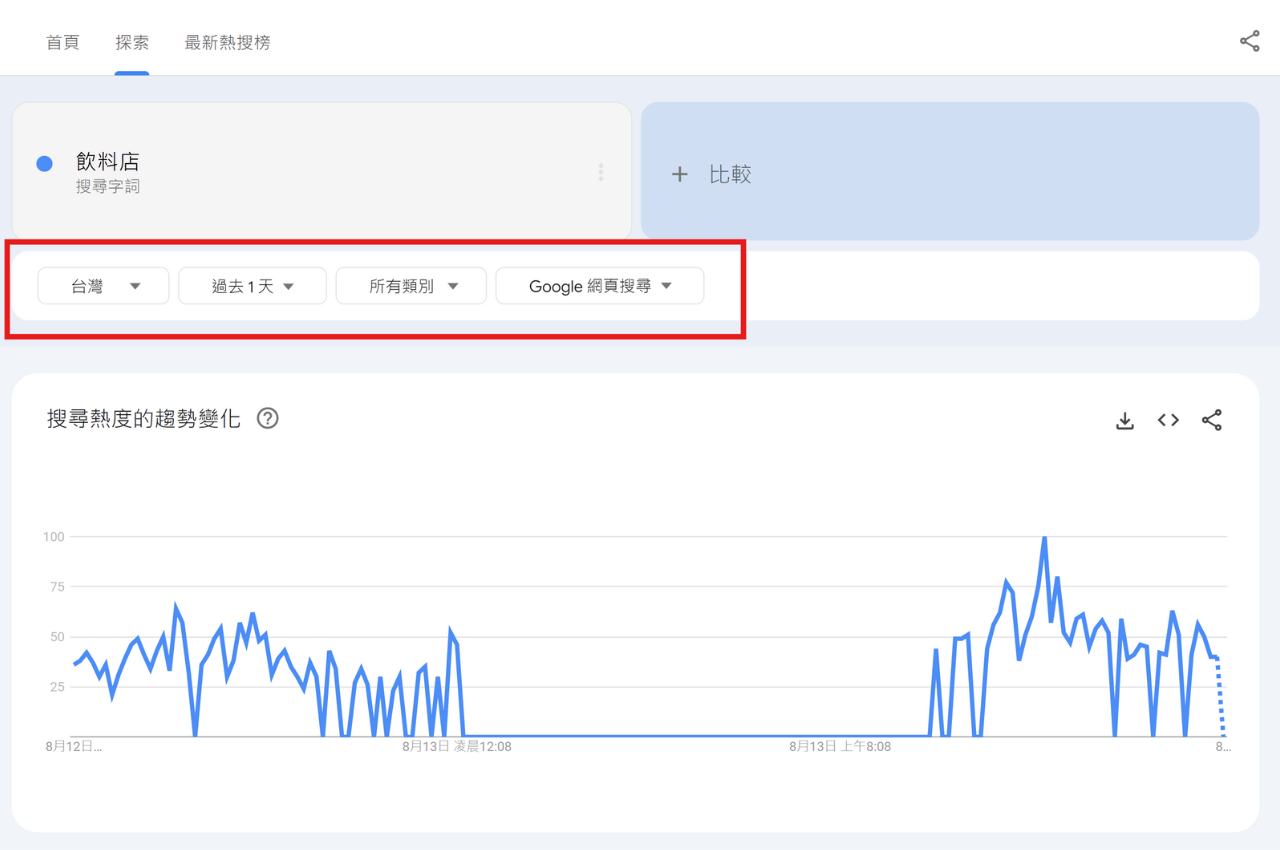Screen dimensions: 1280x850
Task: Share the trend chart via share icon
Action: (1212, 420)
